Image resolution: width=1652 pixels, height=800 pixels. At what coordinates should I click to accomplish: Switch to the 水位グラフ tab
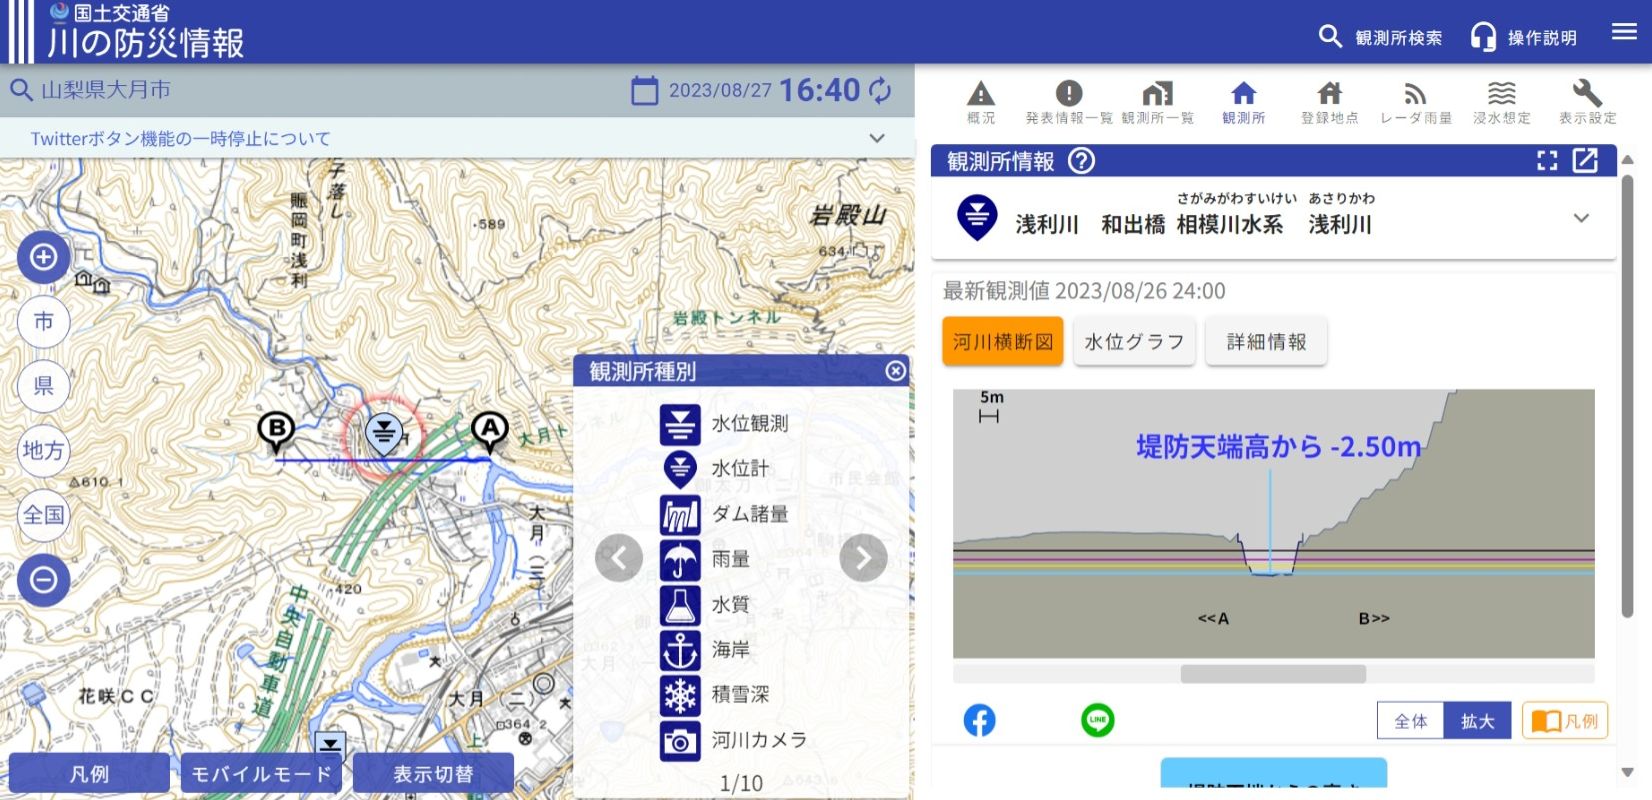1134,342
